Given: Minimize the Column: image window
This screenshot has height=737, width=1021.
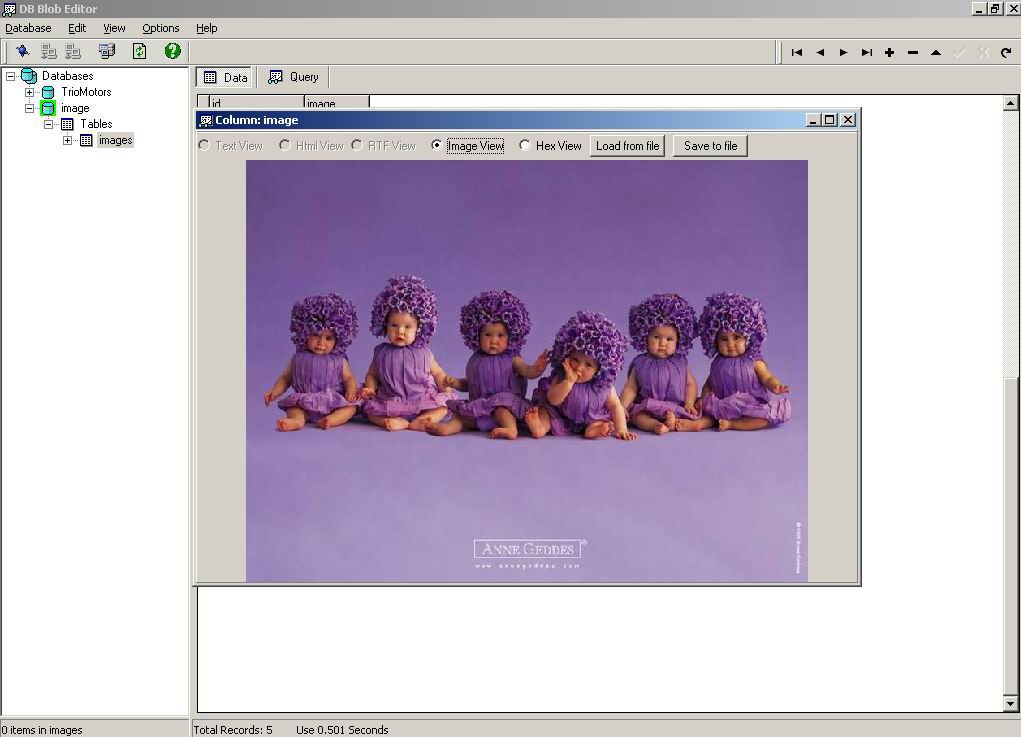Looking at the screenshot, I should 813,120.
